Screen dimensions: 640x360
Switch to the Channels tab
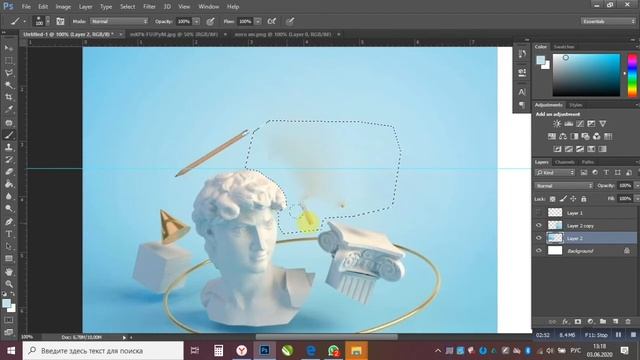pyautogui.click(x=565, y=162)
